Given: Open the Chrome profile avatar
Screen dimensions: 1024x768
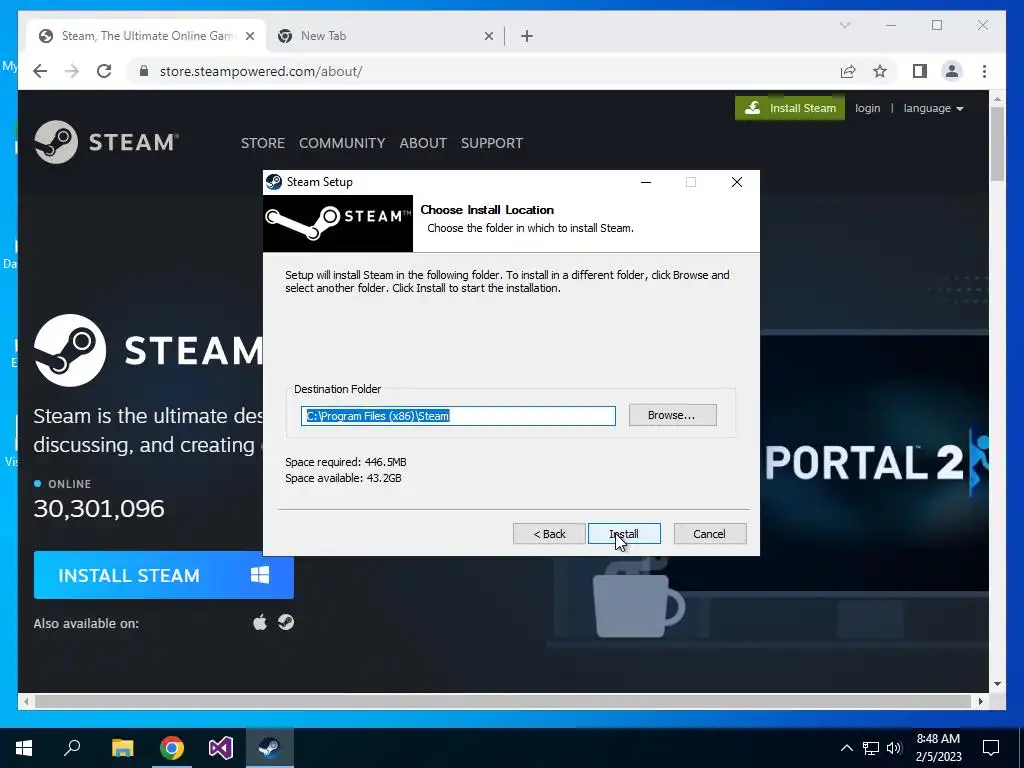Looking at the screenshot, I should (x=952, y=71).
